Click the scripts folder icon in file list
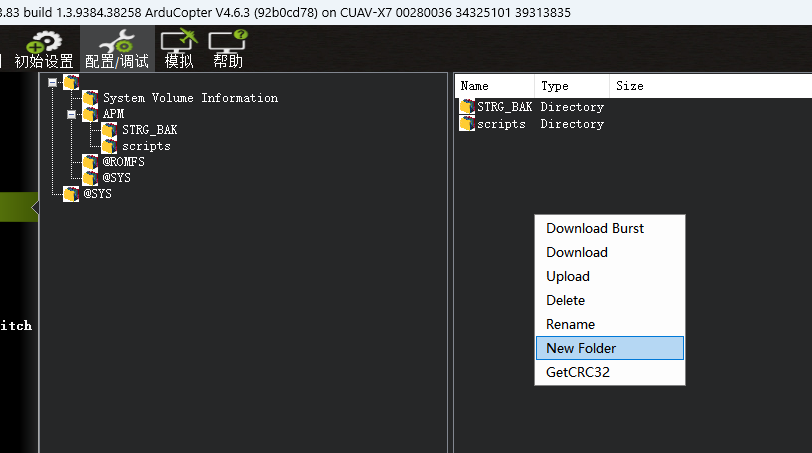The image size is (812, 453). (467, 124)
